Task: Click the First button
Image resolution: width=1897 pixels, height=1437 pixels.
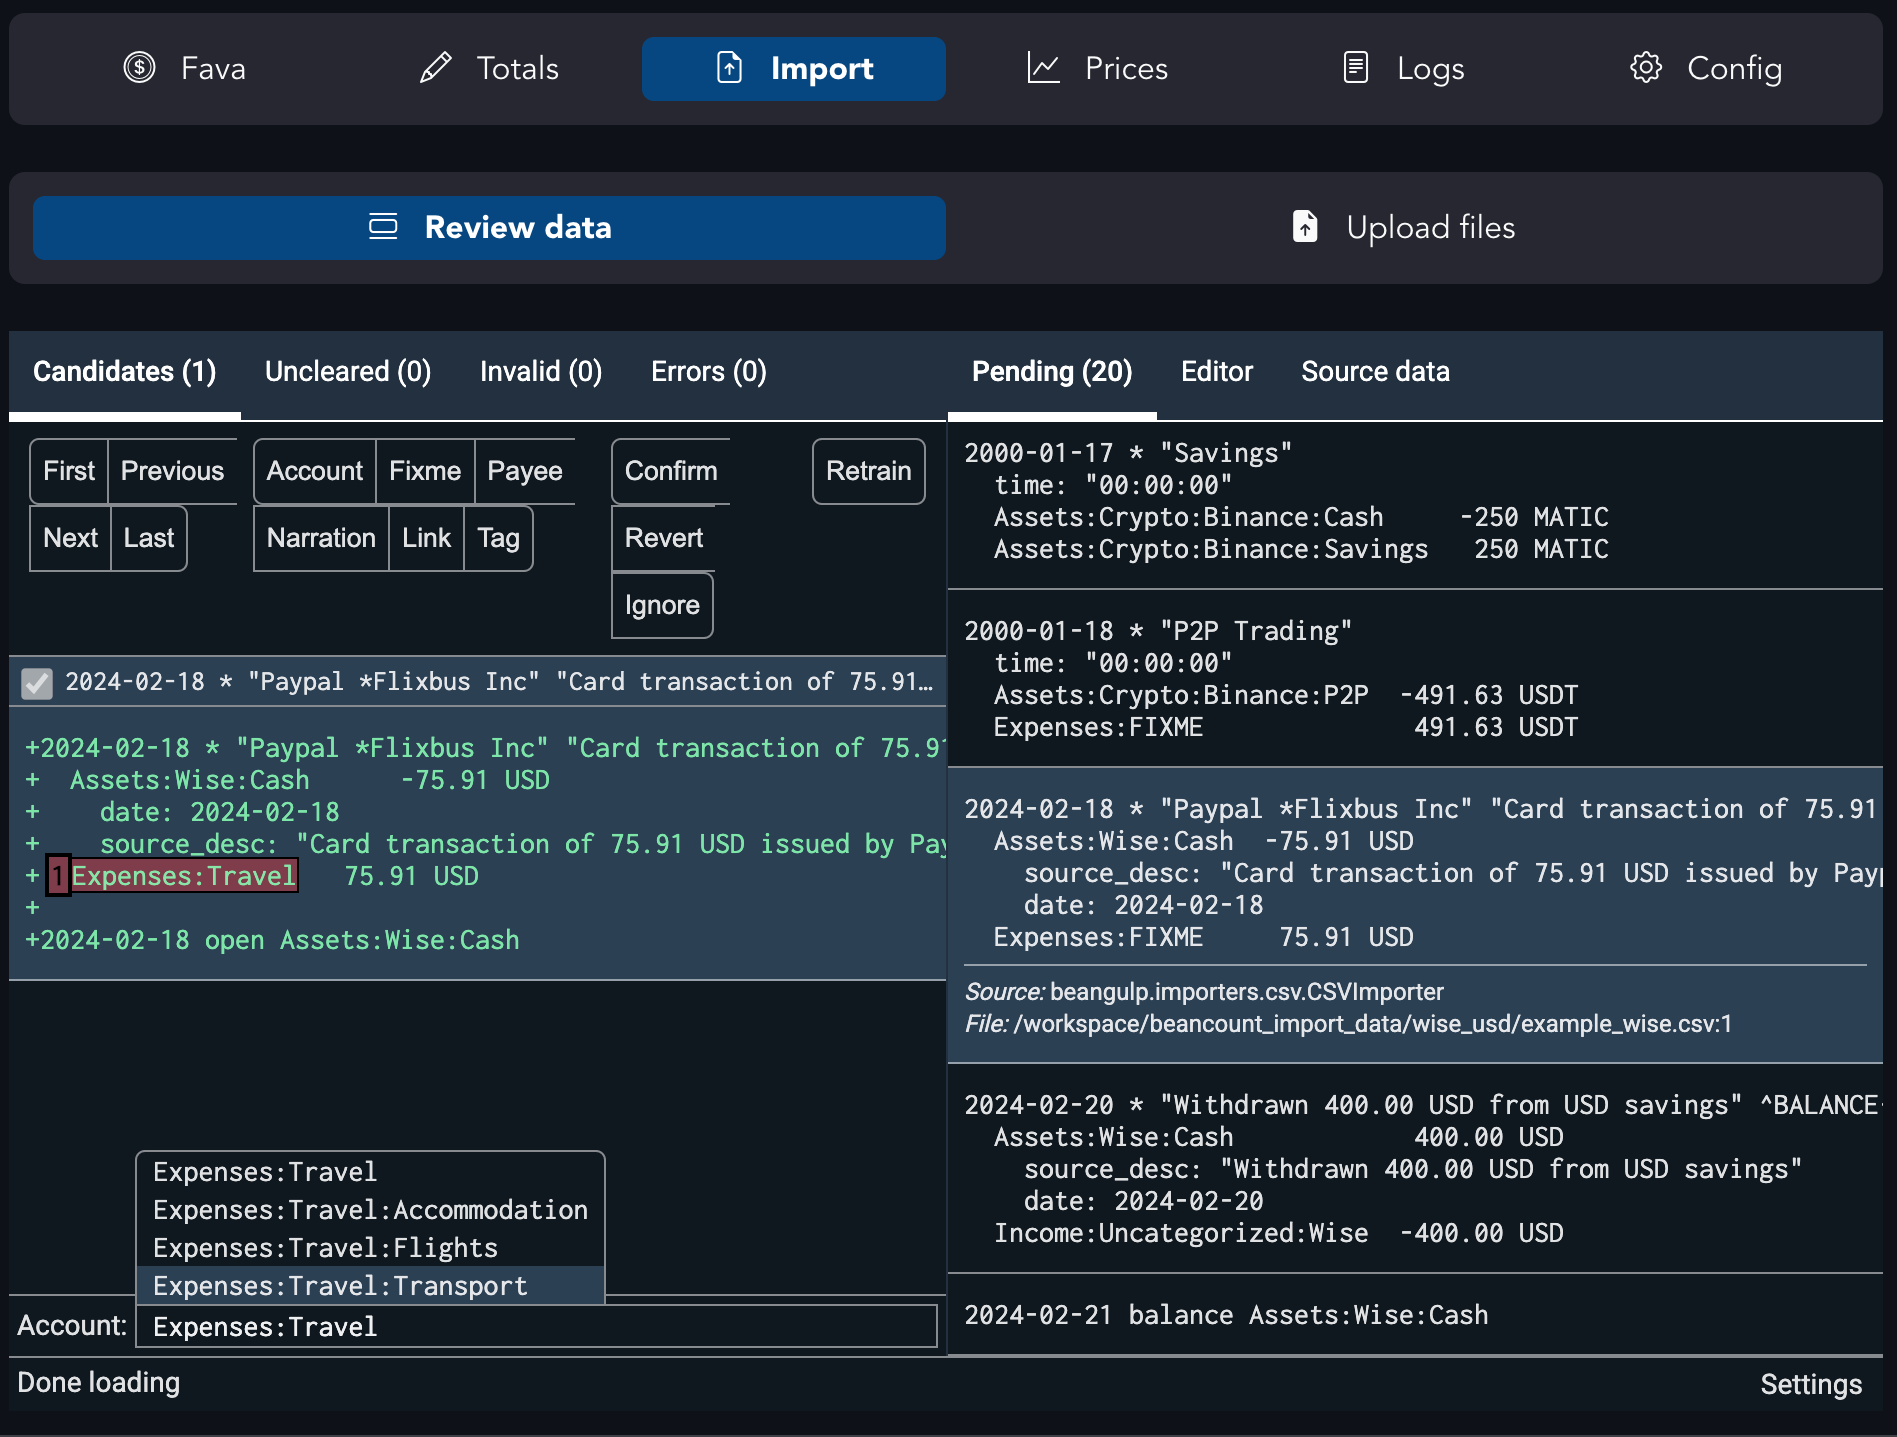Action: (69, 471)
